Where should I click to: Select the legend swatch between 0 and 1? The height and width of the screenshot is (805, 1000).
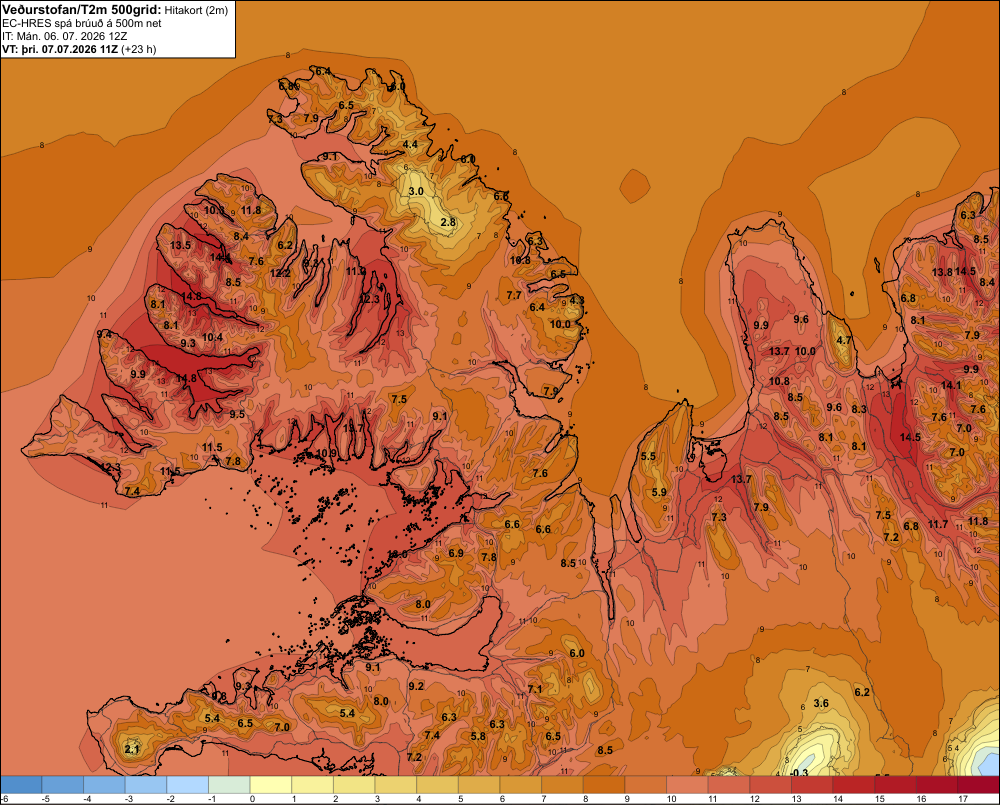point(271,785)
